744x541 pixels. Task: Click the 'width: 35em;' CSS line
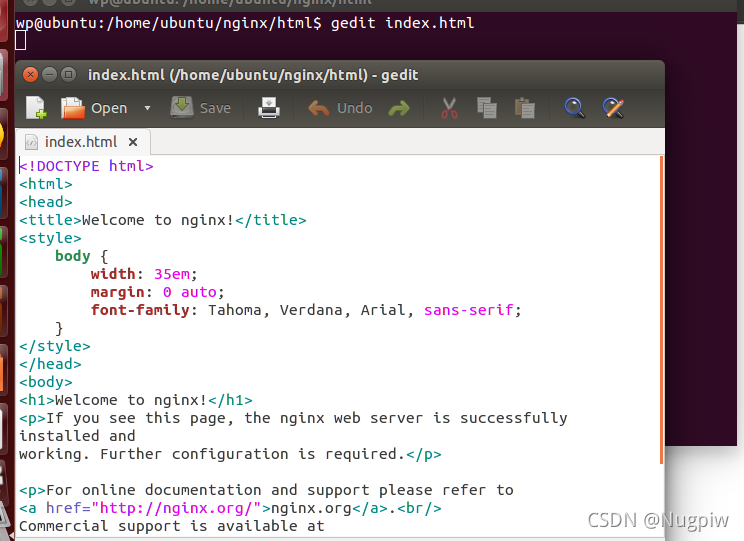coord(144,274)
